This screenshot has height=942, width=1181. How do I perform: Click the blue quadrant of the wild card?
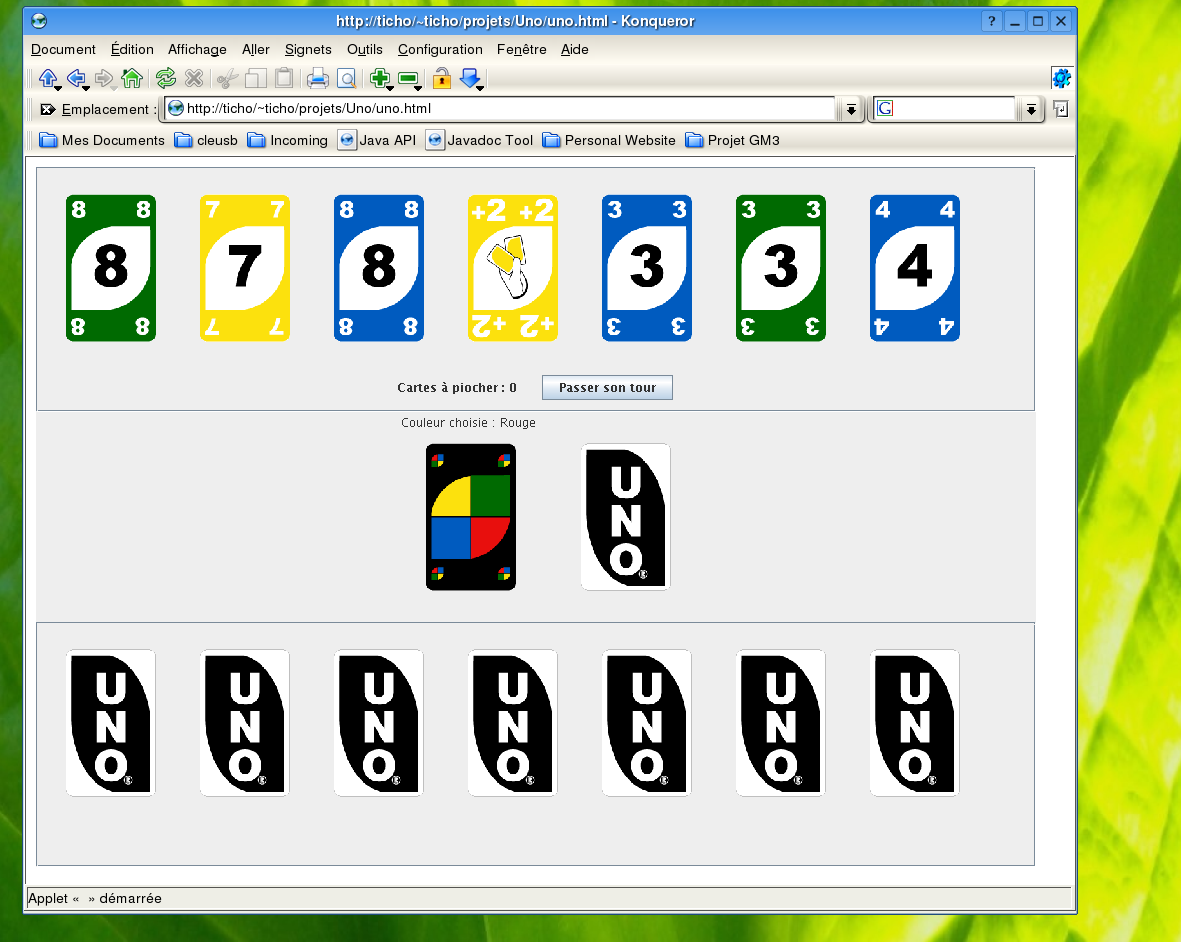coord(451,537)
